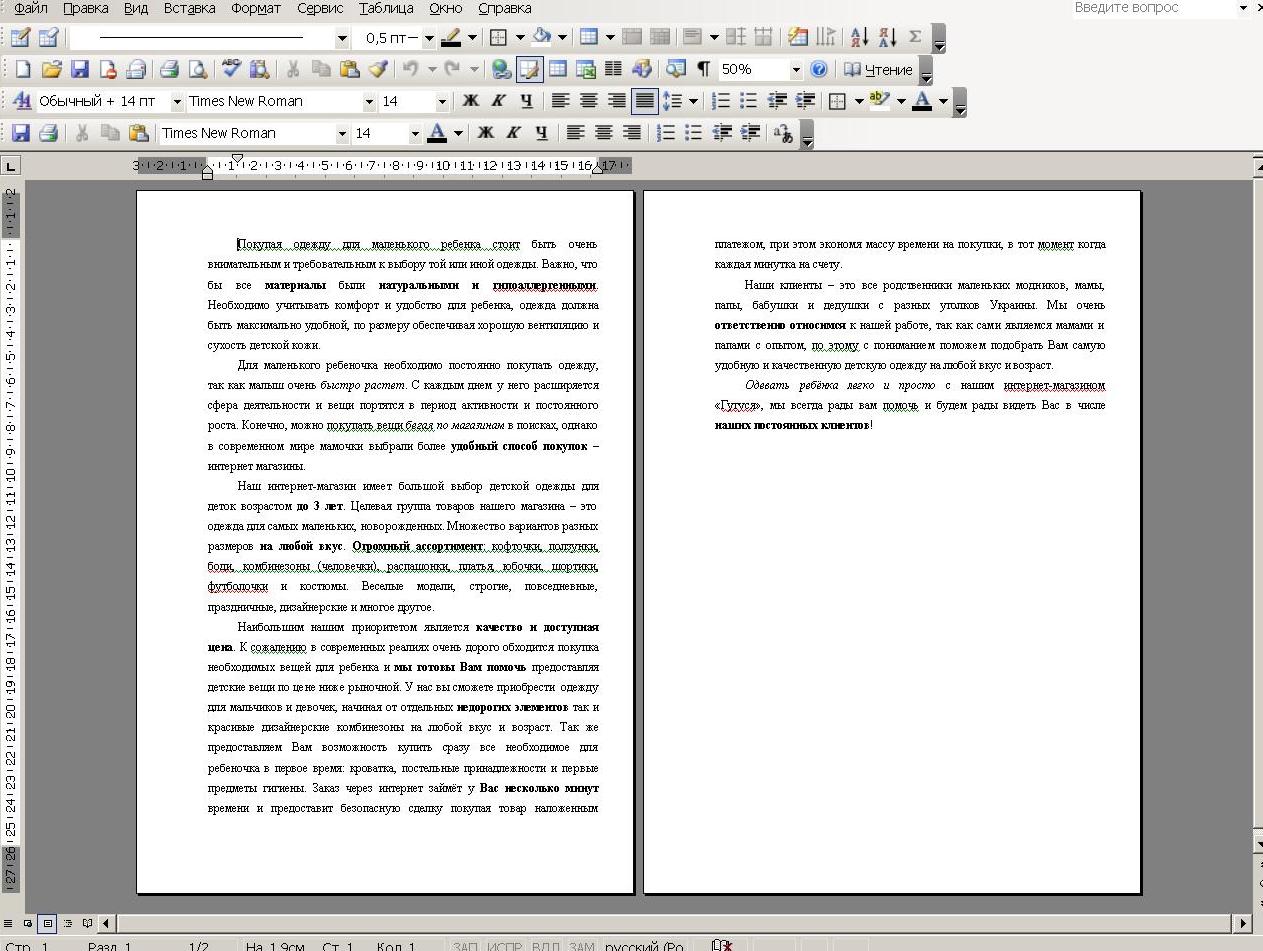
Task: Sort ascending with the А-Я icon
Action: click(859, 38)
